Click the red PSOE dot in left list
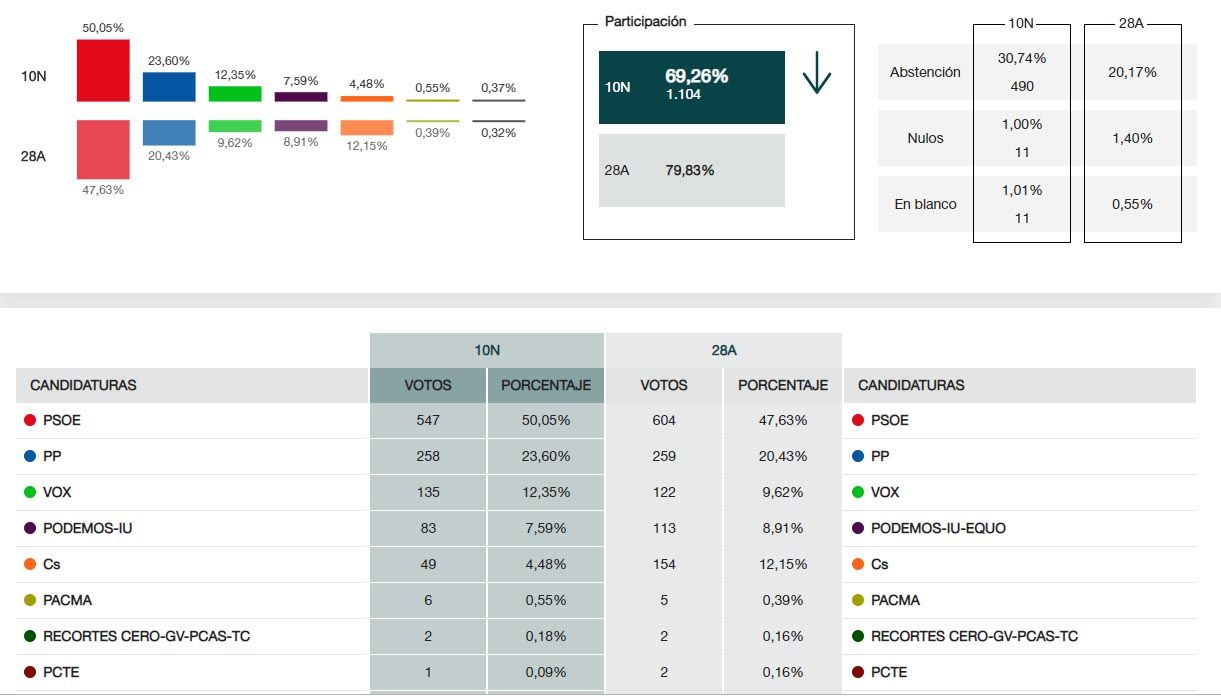 (x=30, y=421)
